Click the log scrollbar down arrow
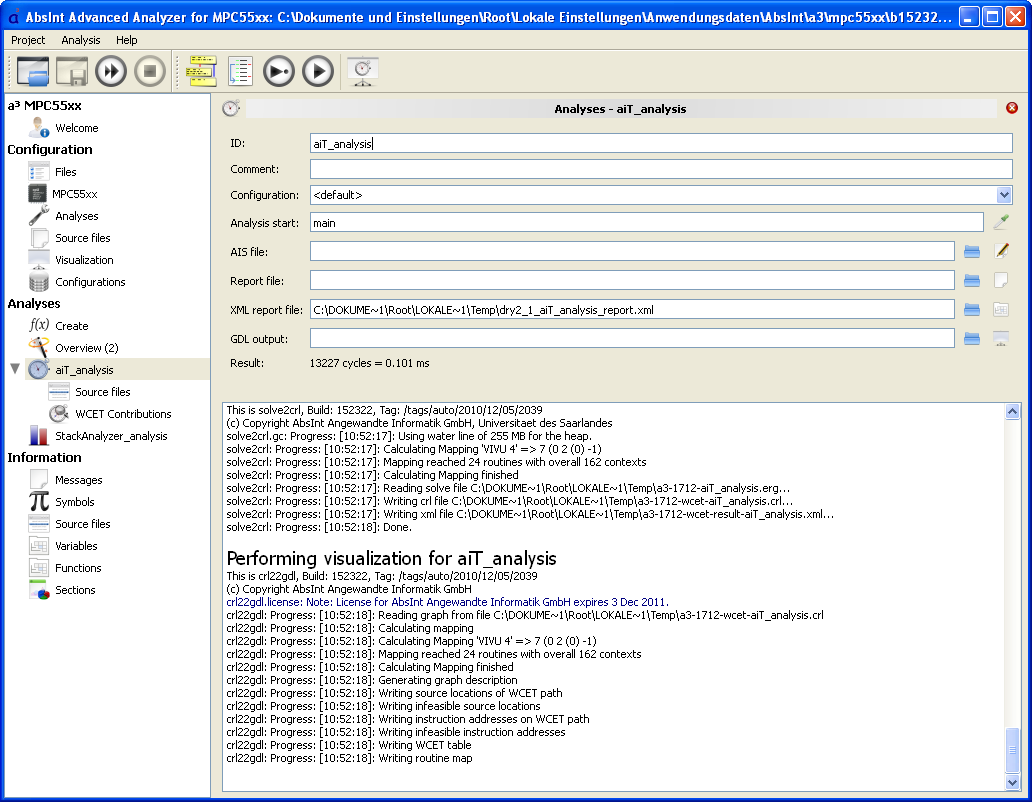 [1012, 782]
